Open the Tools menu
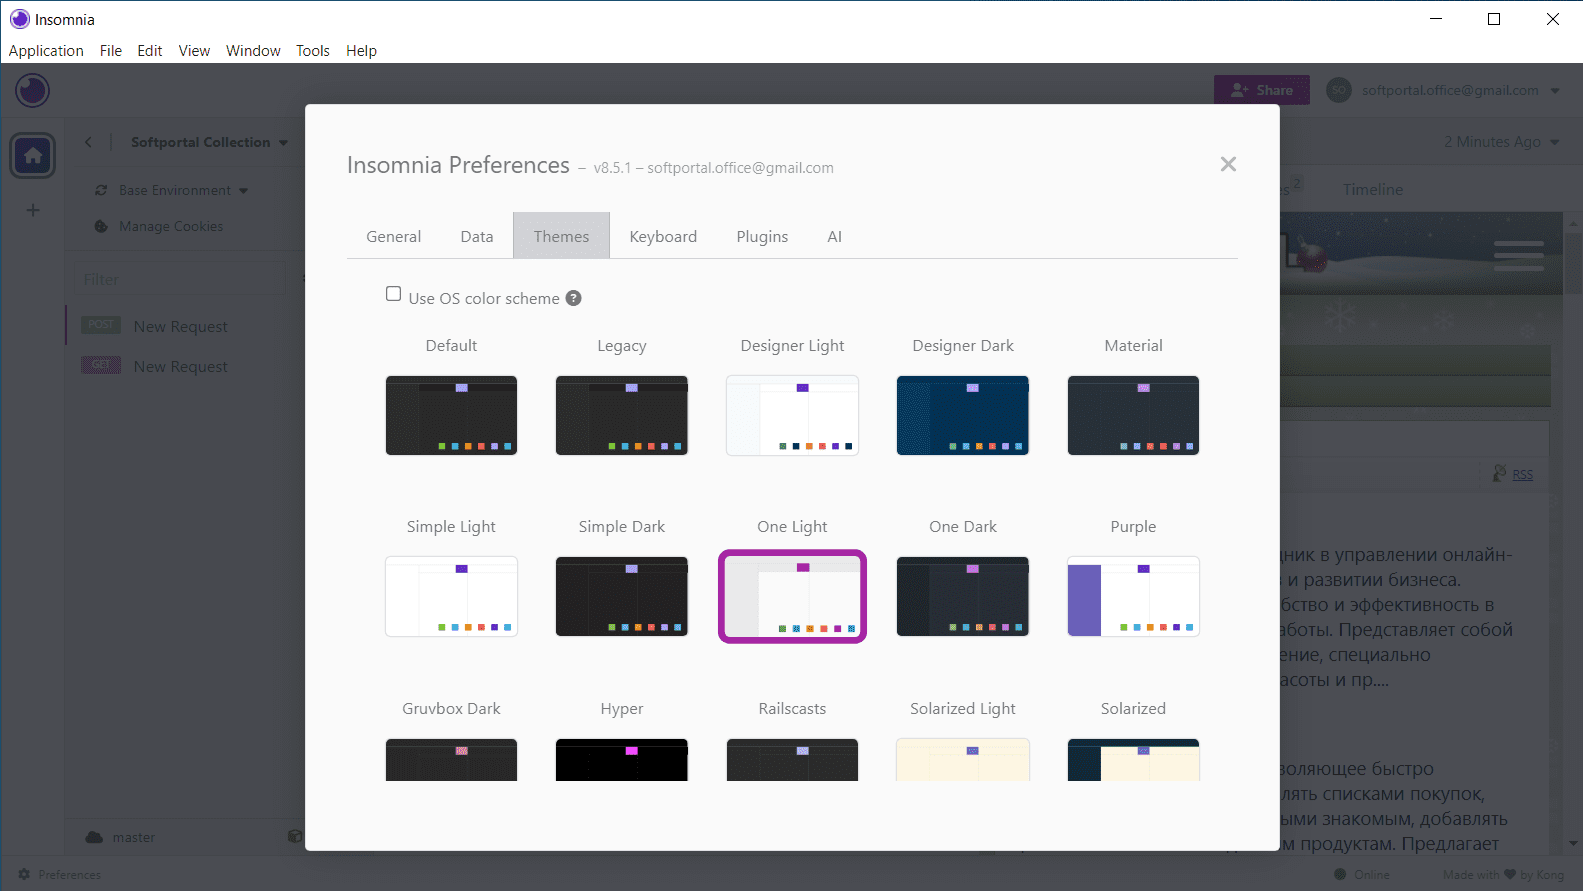1583x891 pixels. pyautogui.click(x=313, y=51)
